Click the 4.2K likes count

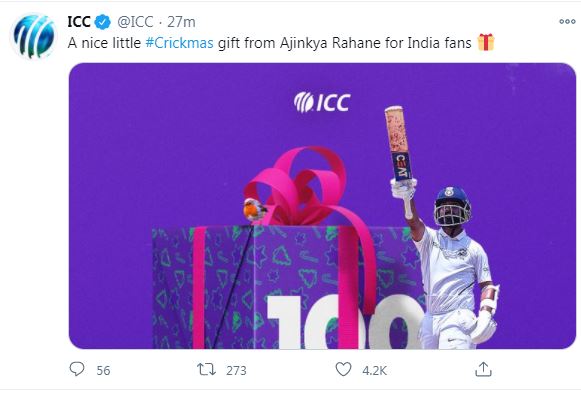point(375,370)
